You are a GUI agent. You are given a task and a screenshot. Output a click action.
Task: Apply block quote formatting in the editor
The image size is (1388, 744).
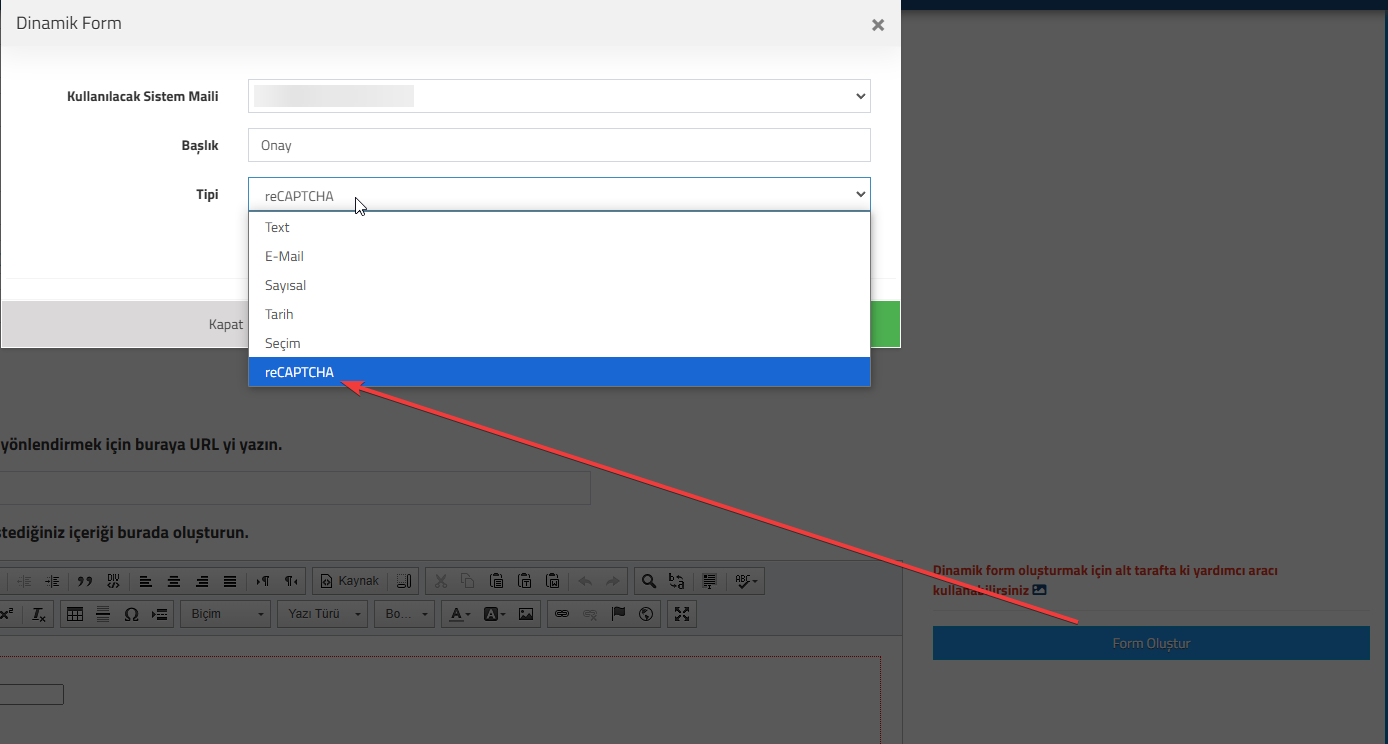point(85,581)
